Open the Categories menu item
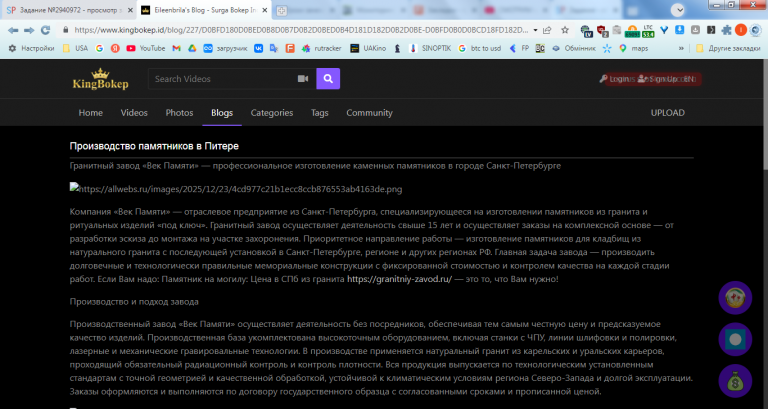Screen dimensions: 768x409 pyautogui.click(x=272, y=113)
